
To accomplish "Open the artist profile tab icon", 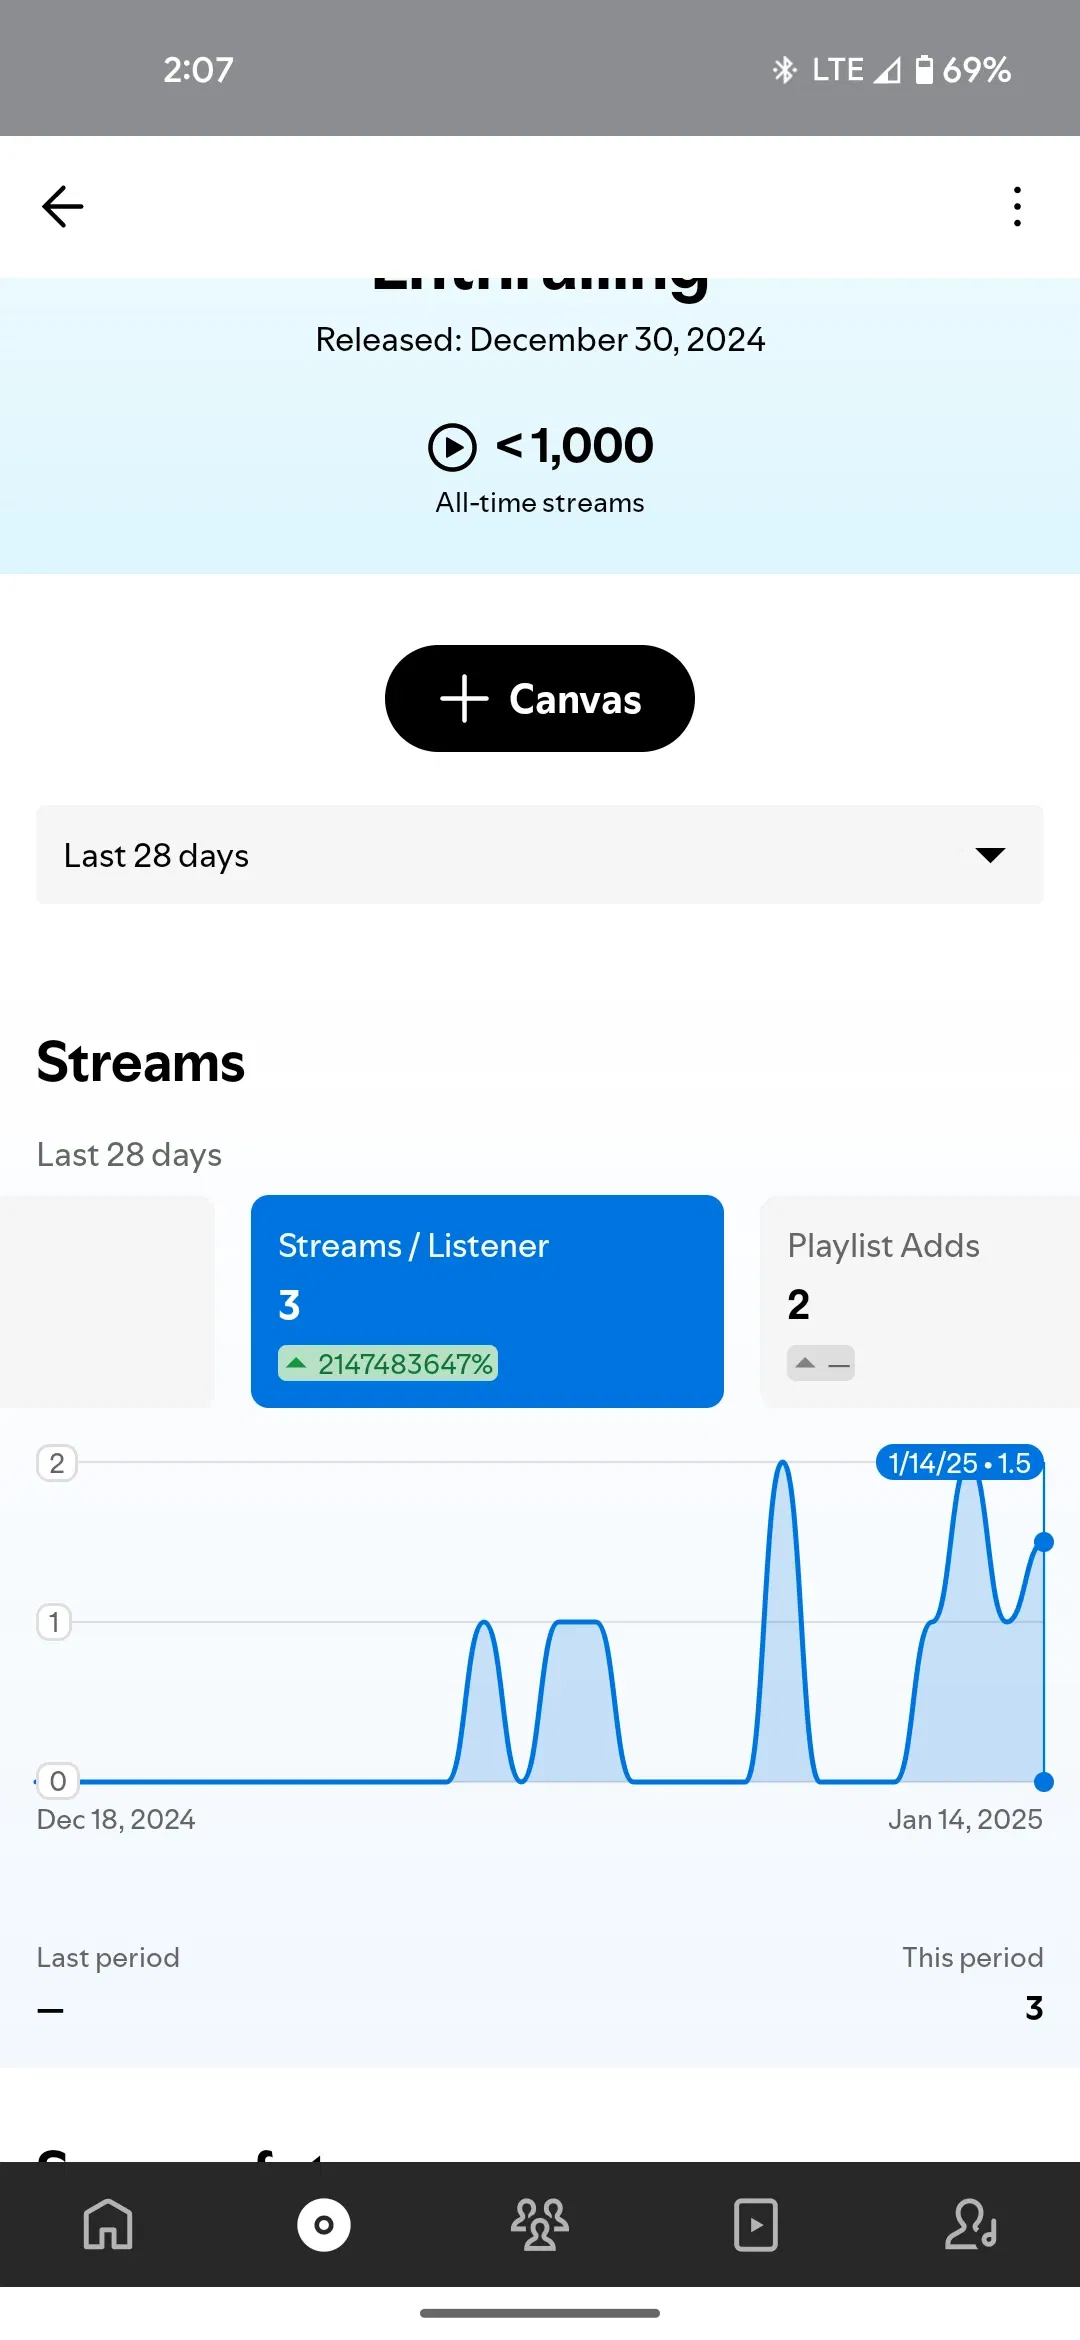I will 971,2224.
